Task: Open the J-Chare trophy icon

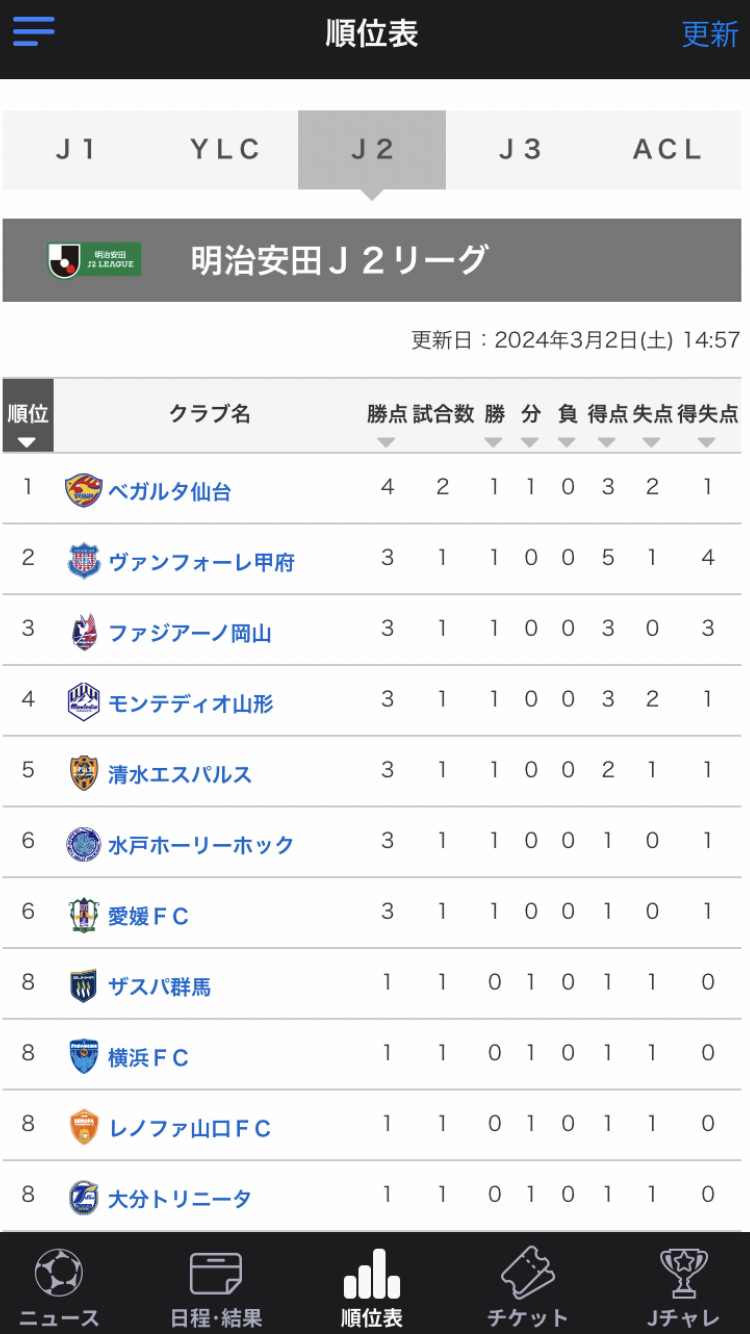Action: (684, 1275)
